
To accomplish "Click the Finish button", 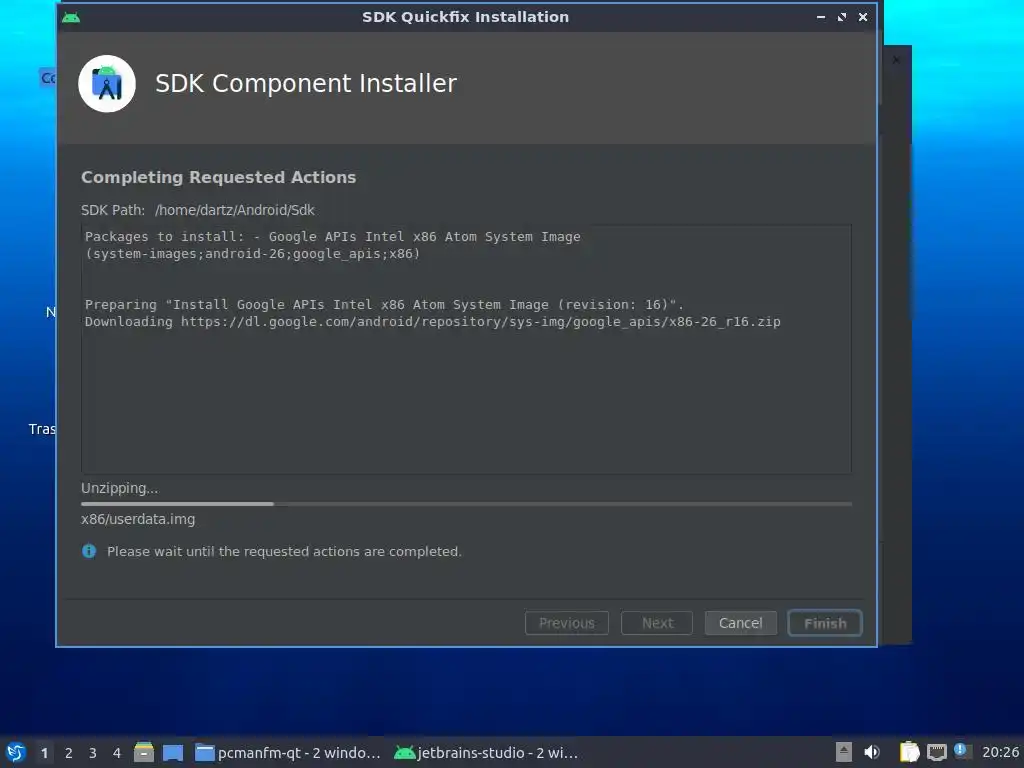I will click(825, 623).
